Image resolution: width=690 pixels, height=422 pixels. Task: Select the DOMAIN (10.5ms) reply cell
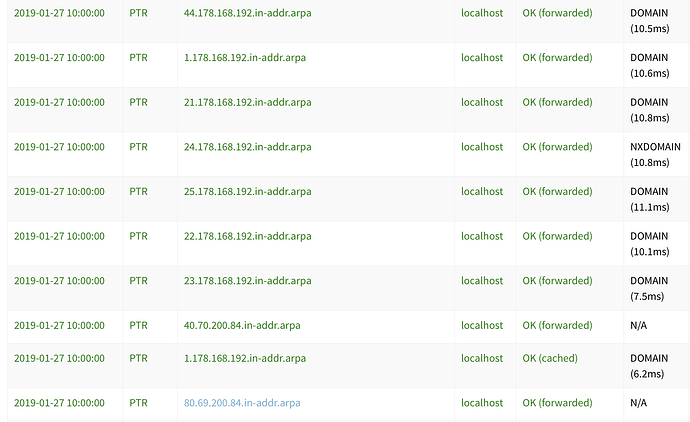(x=647, y=20)
